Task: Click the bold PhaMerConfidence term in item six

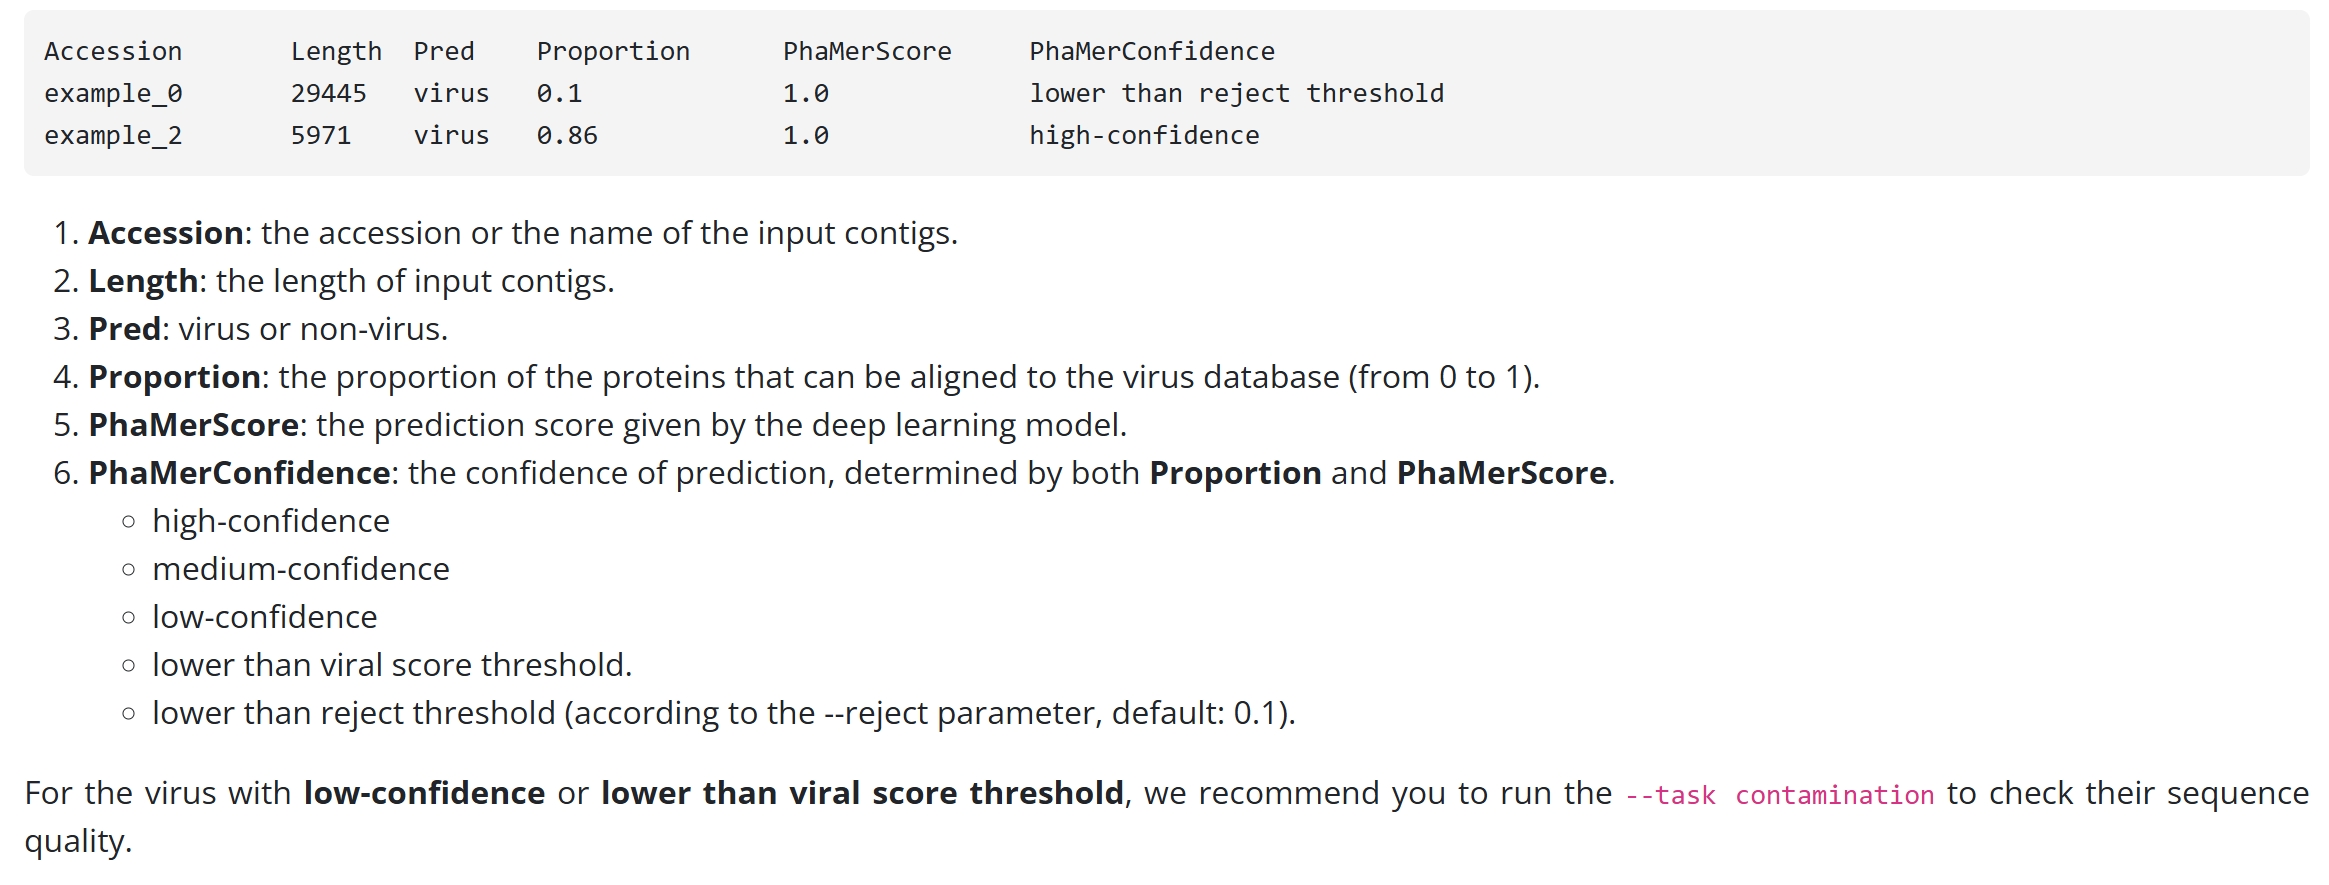Action: tap(240, 473)
